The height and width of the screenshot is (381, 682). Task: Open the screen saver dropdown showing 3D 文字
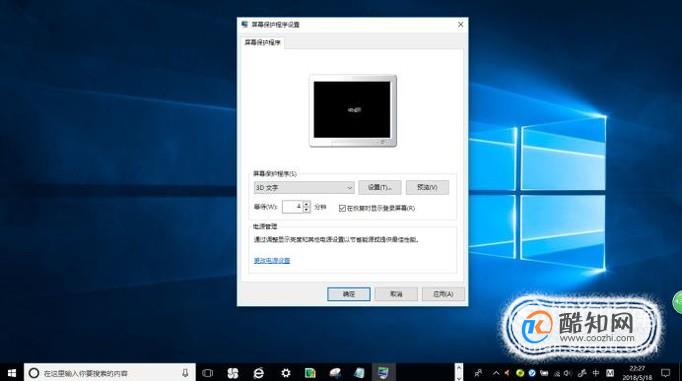click(304, 187)
